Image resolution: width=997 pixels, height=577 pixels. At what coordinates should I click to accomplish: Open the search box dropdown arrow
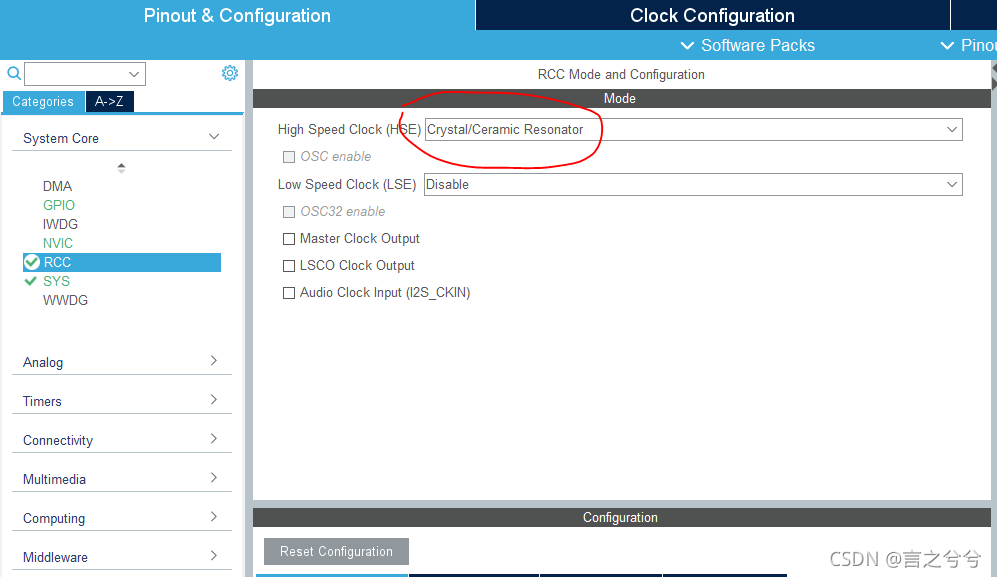tap(134, 74)
